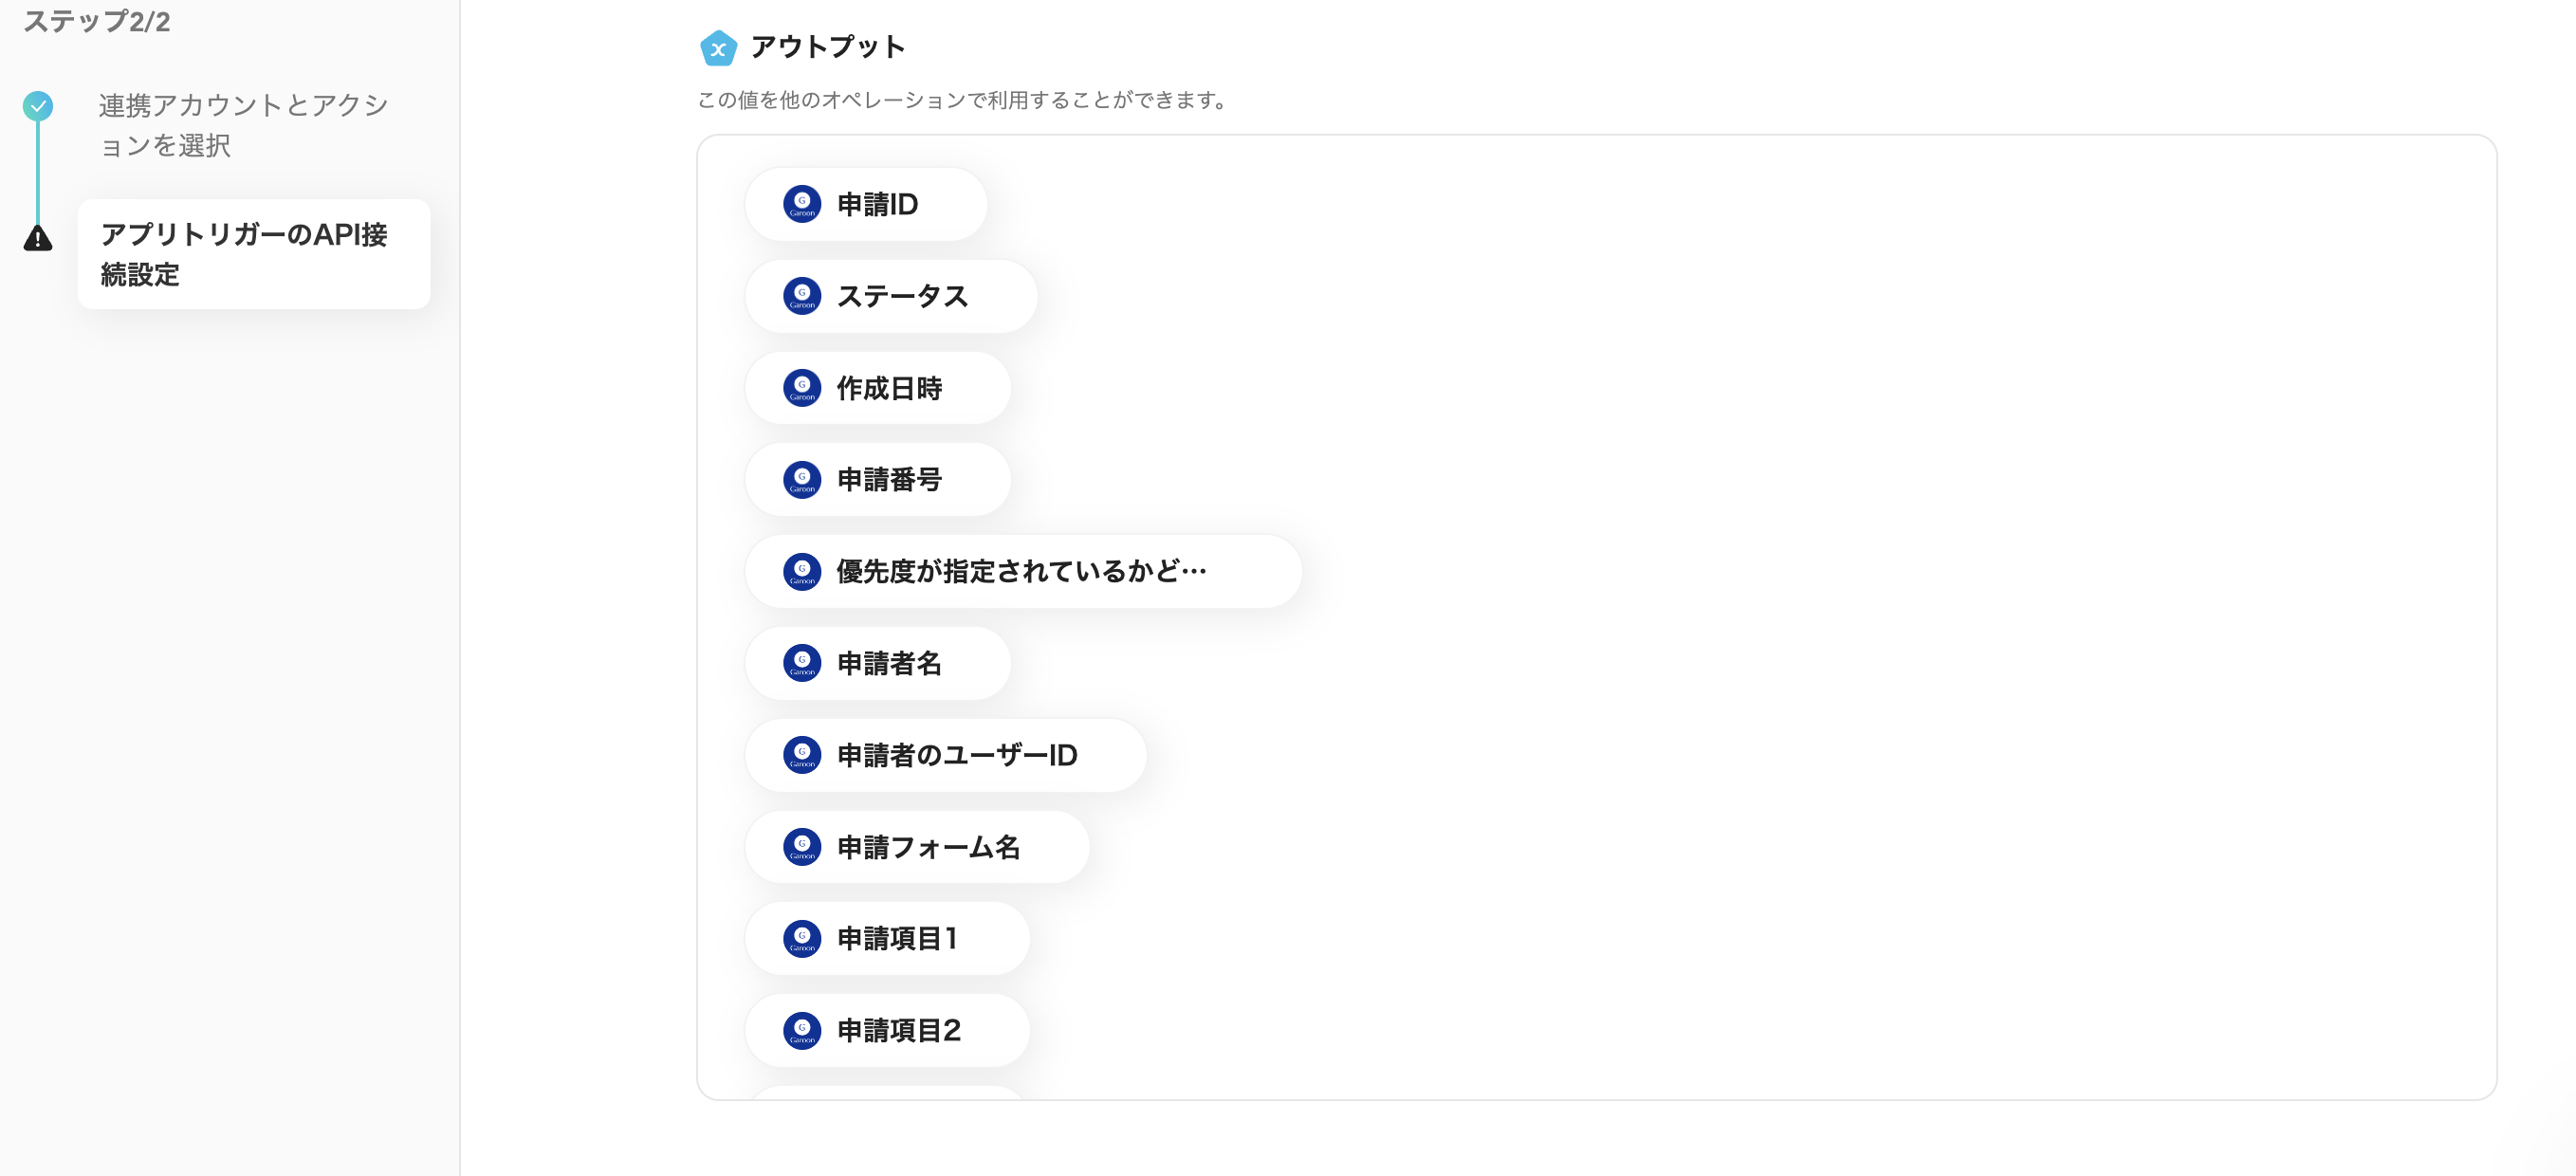The image size is (2576, 1176).
Task: Click the Garoon icon on the 申請者名 chip
Action: [803, 662]
